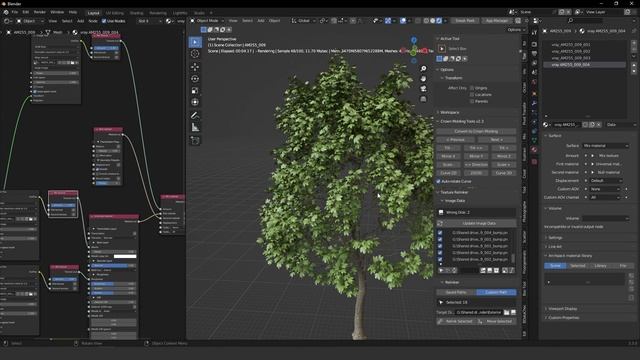Click the Mirror X button
The width and height of the screenshot is (640, 360).
(x=448, y=156)
